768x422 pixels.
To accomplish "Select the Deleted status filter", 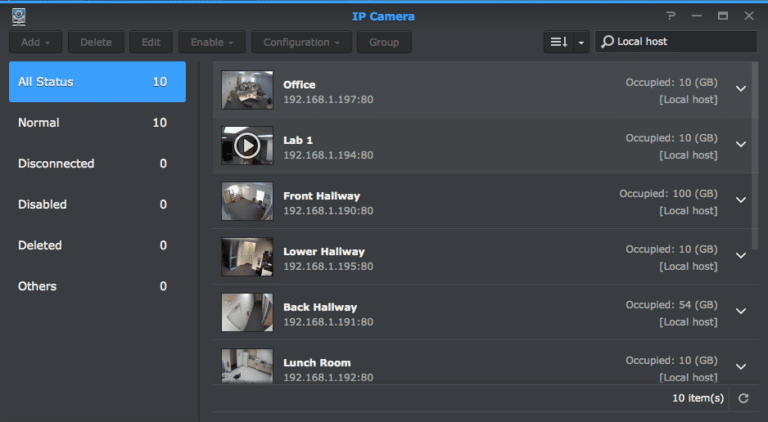I will pyautogui.click(x=97, y=245).
